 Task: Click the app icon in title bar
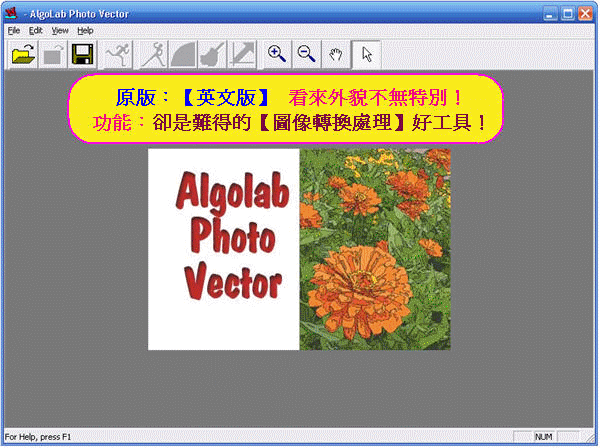point(12,13)
